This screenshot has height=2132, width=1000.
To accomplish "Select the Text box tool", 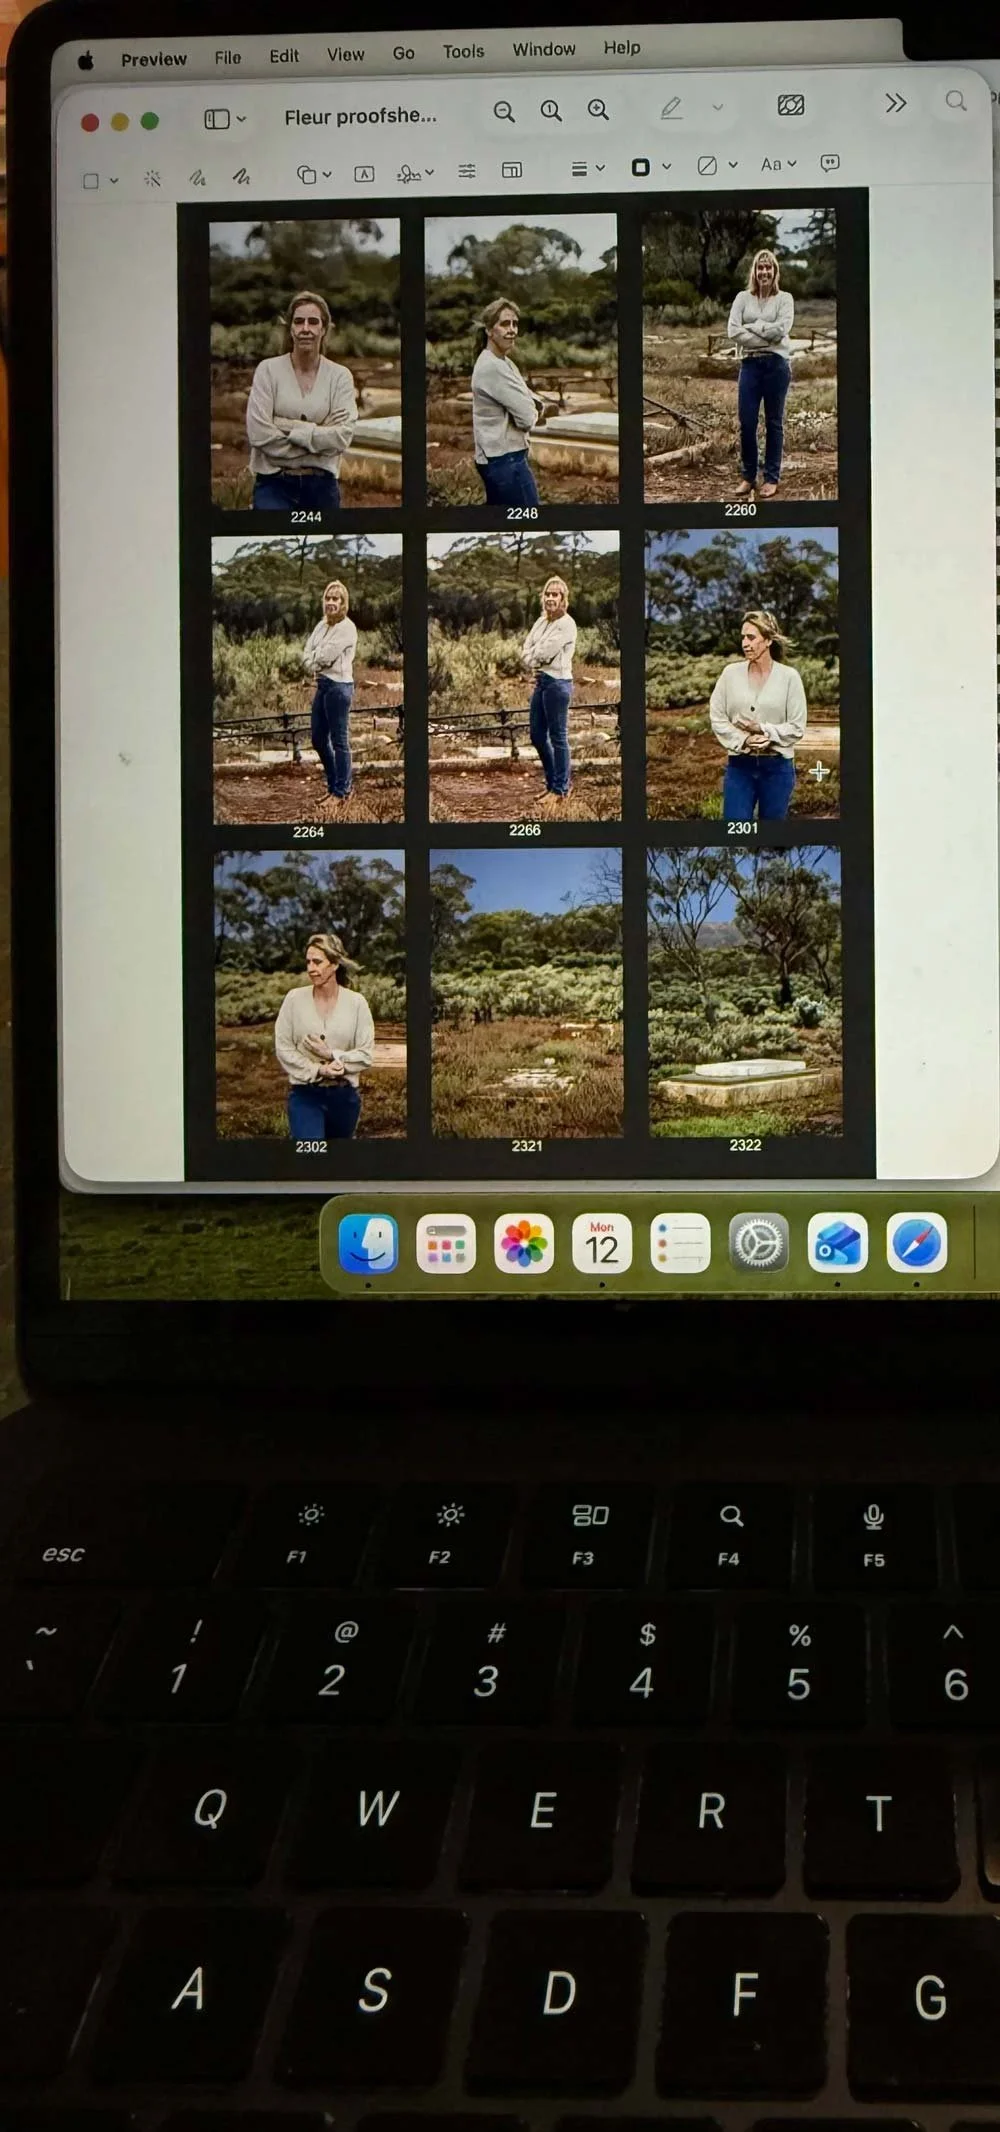I will point(364,174).
